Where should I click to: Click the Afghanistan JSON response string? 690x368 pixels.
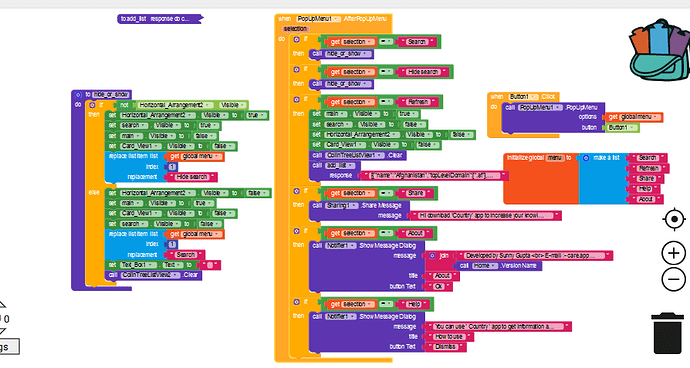click(434, 176)
